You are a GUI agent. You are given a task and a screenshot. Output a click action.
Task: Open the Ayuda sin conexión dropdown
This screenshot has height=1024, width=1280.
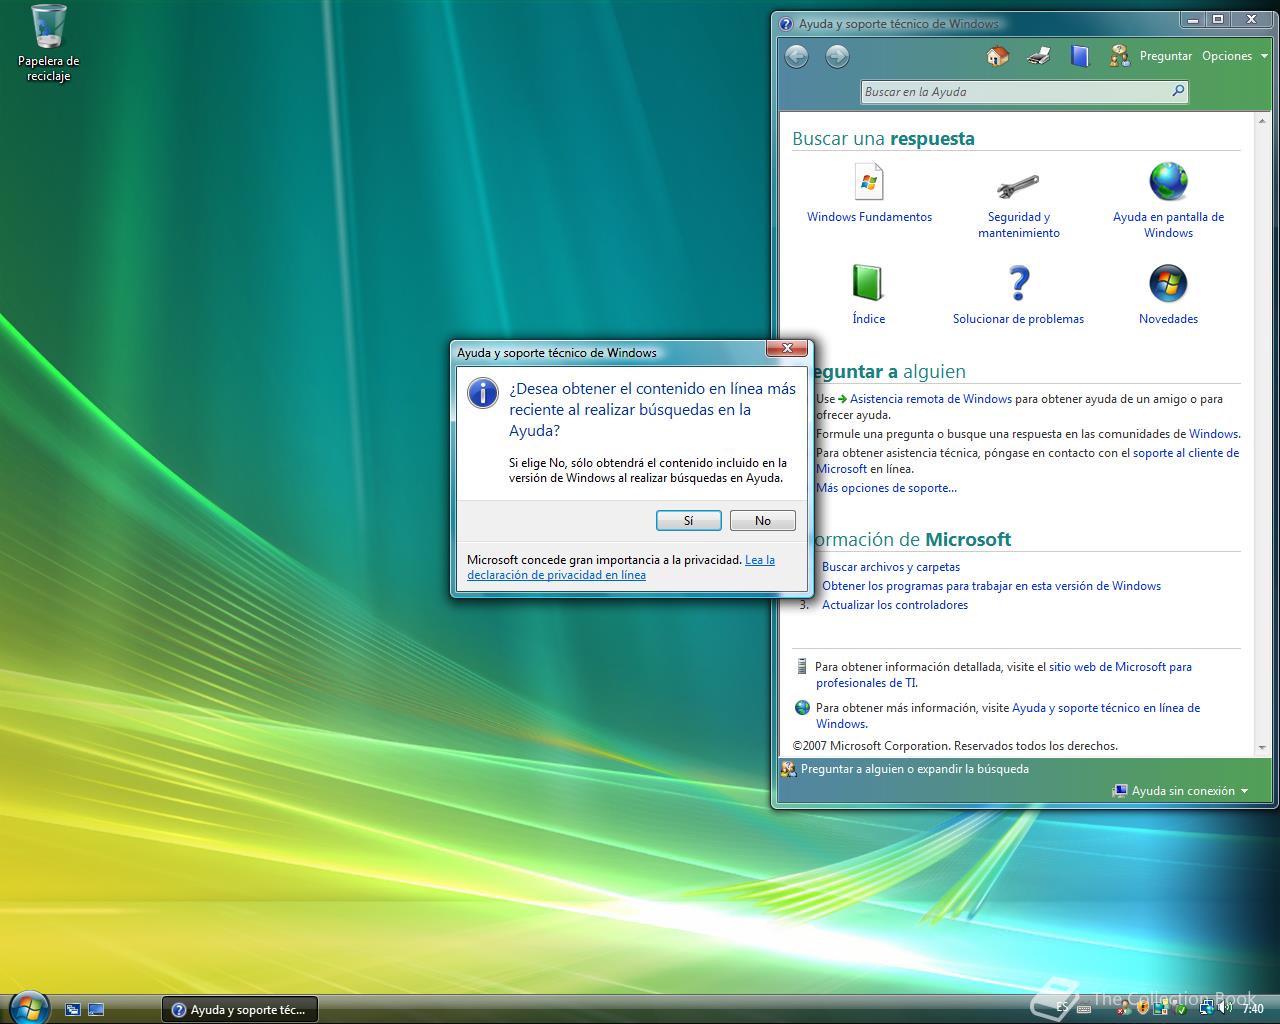[x=1182, y=791]
